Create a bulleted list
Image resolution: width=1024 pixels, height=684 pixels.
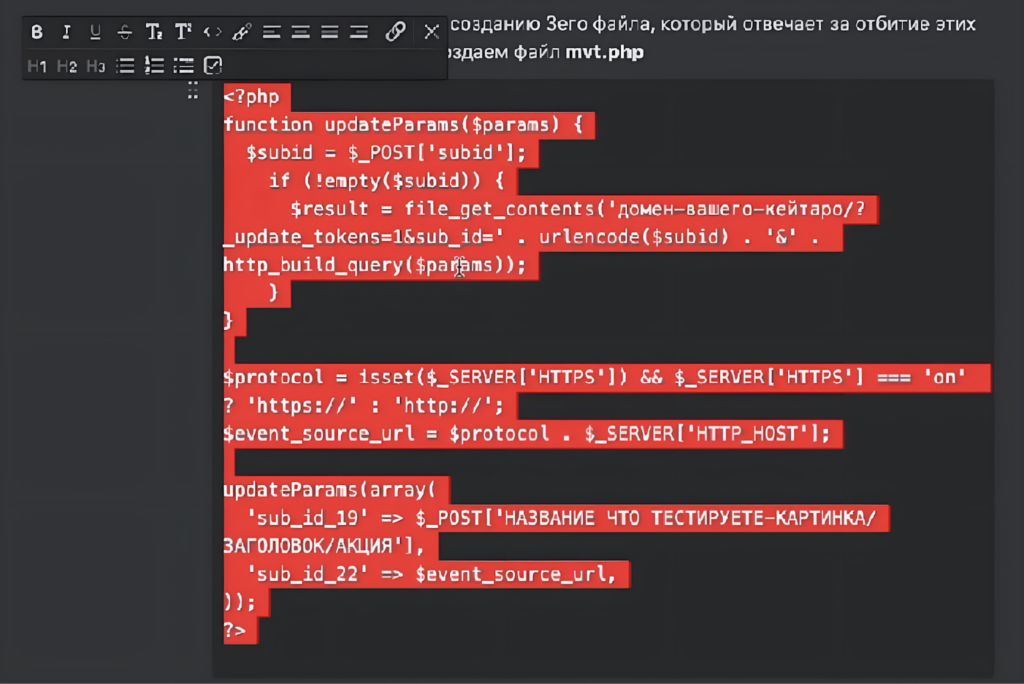click(x=125, y=66)
